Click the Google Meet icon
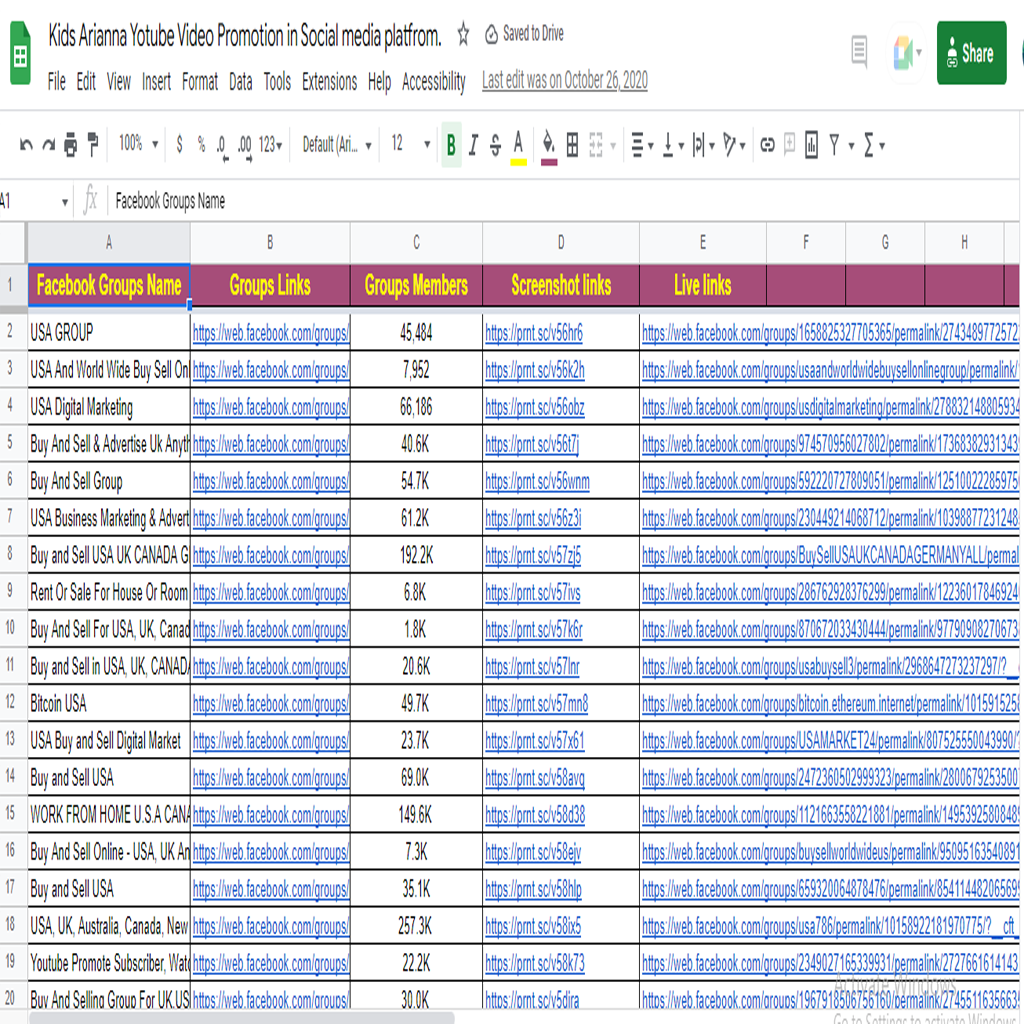This screenshot has height=1024, width=1024. point(904,53)
